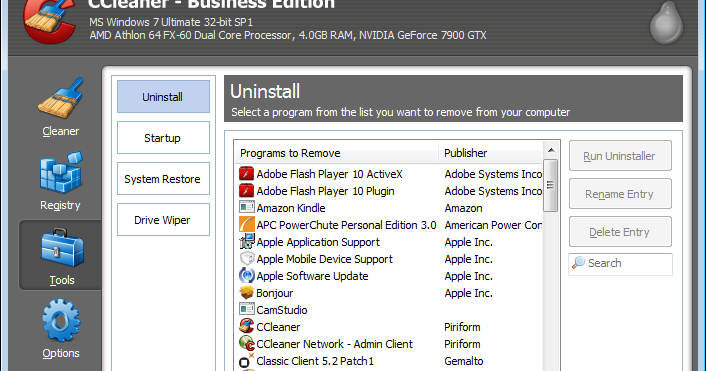
Task: Switch to the Uninstall tab
Action: [163, 97]
